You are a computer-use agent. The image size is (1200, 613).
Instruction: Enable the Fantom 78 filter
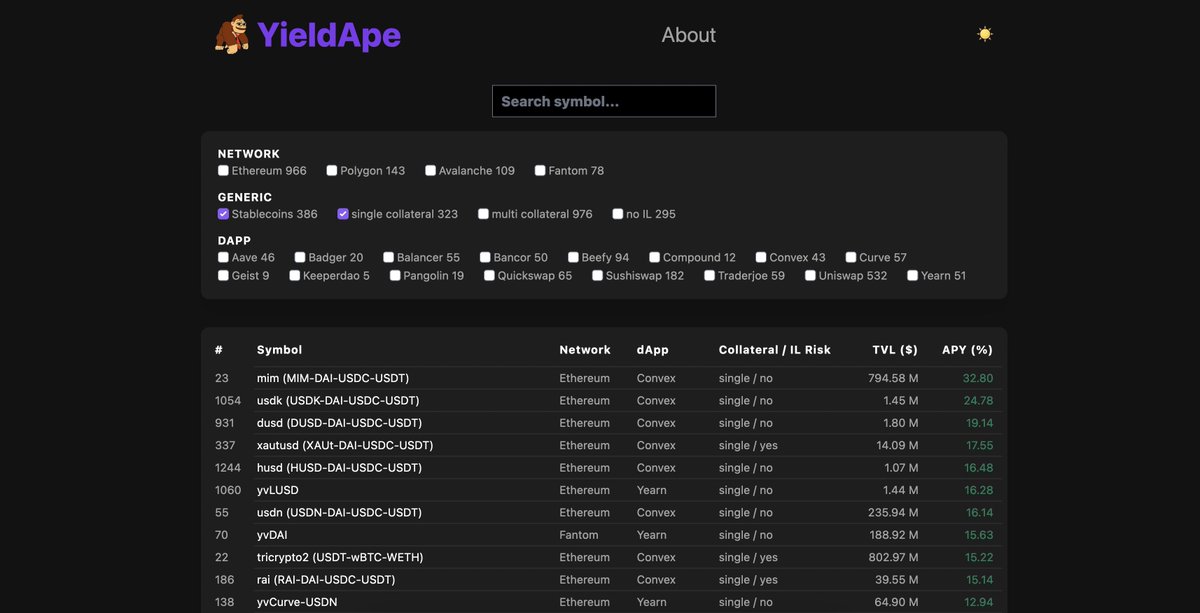pyautogui.click(x=540, y=171)
